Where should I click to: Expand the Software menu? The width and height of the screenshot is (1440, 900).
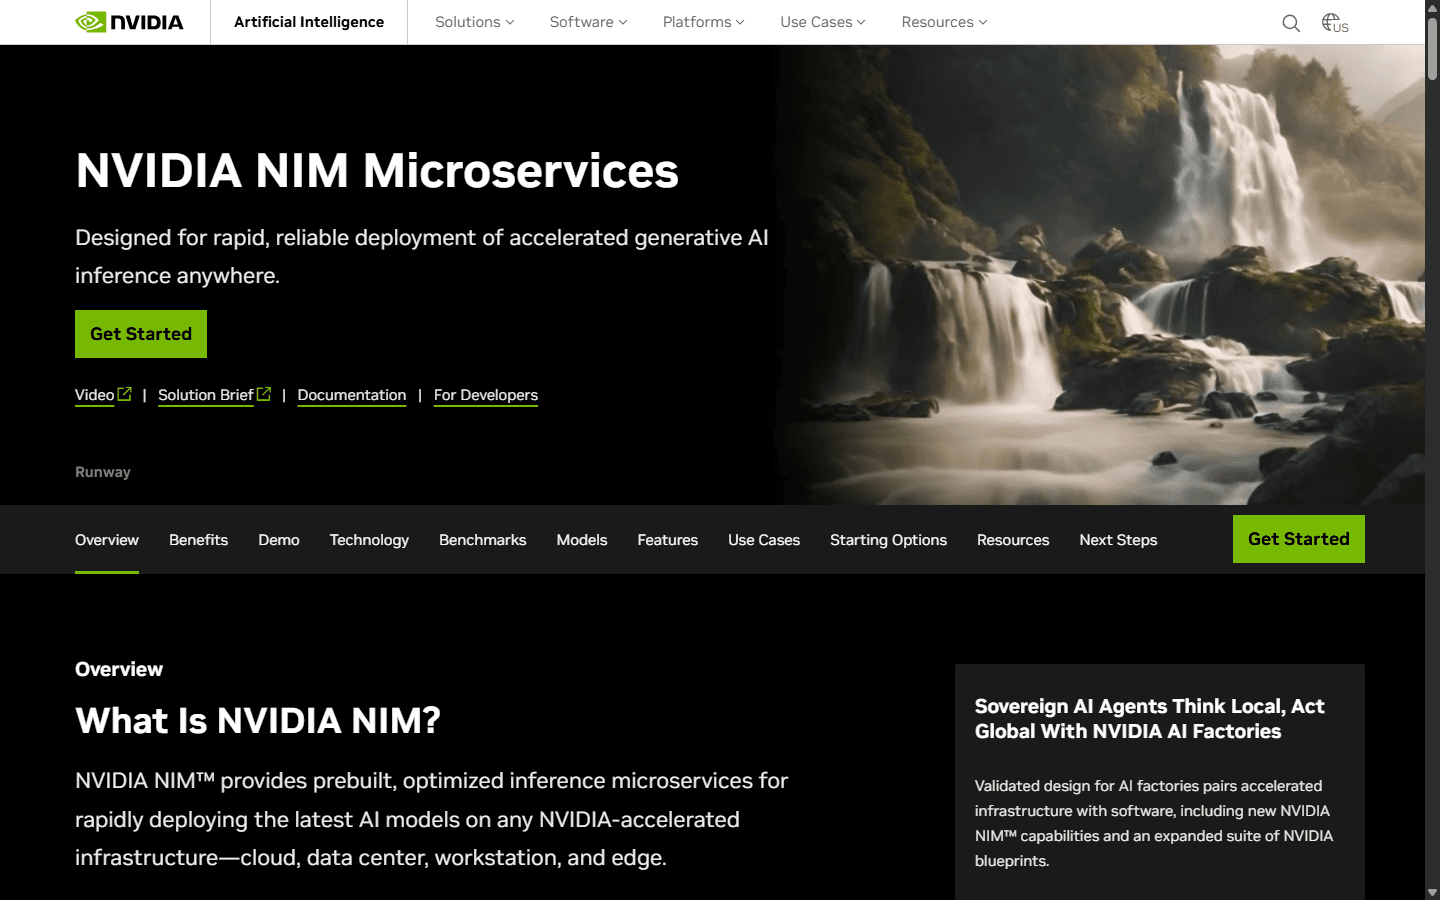point(588,22)
